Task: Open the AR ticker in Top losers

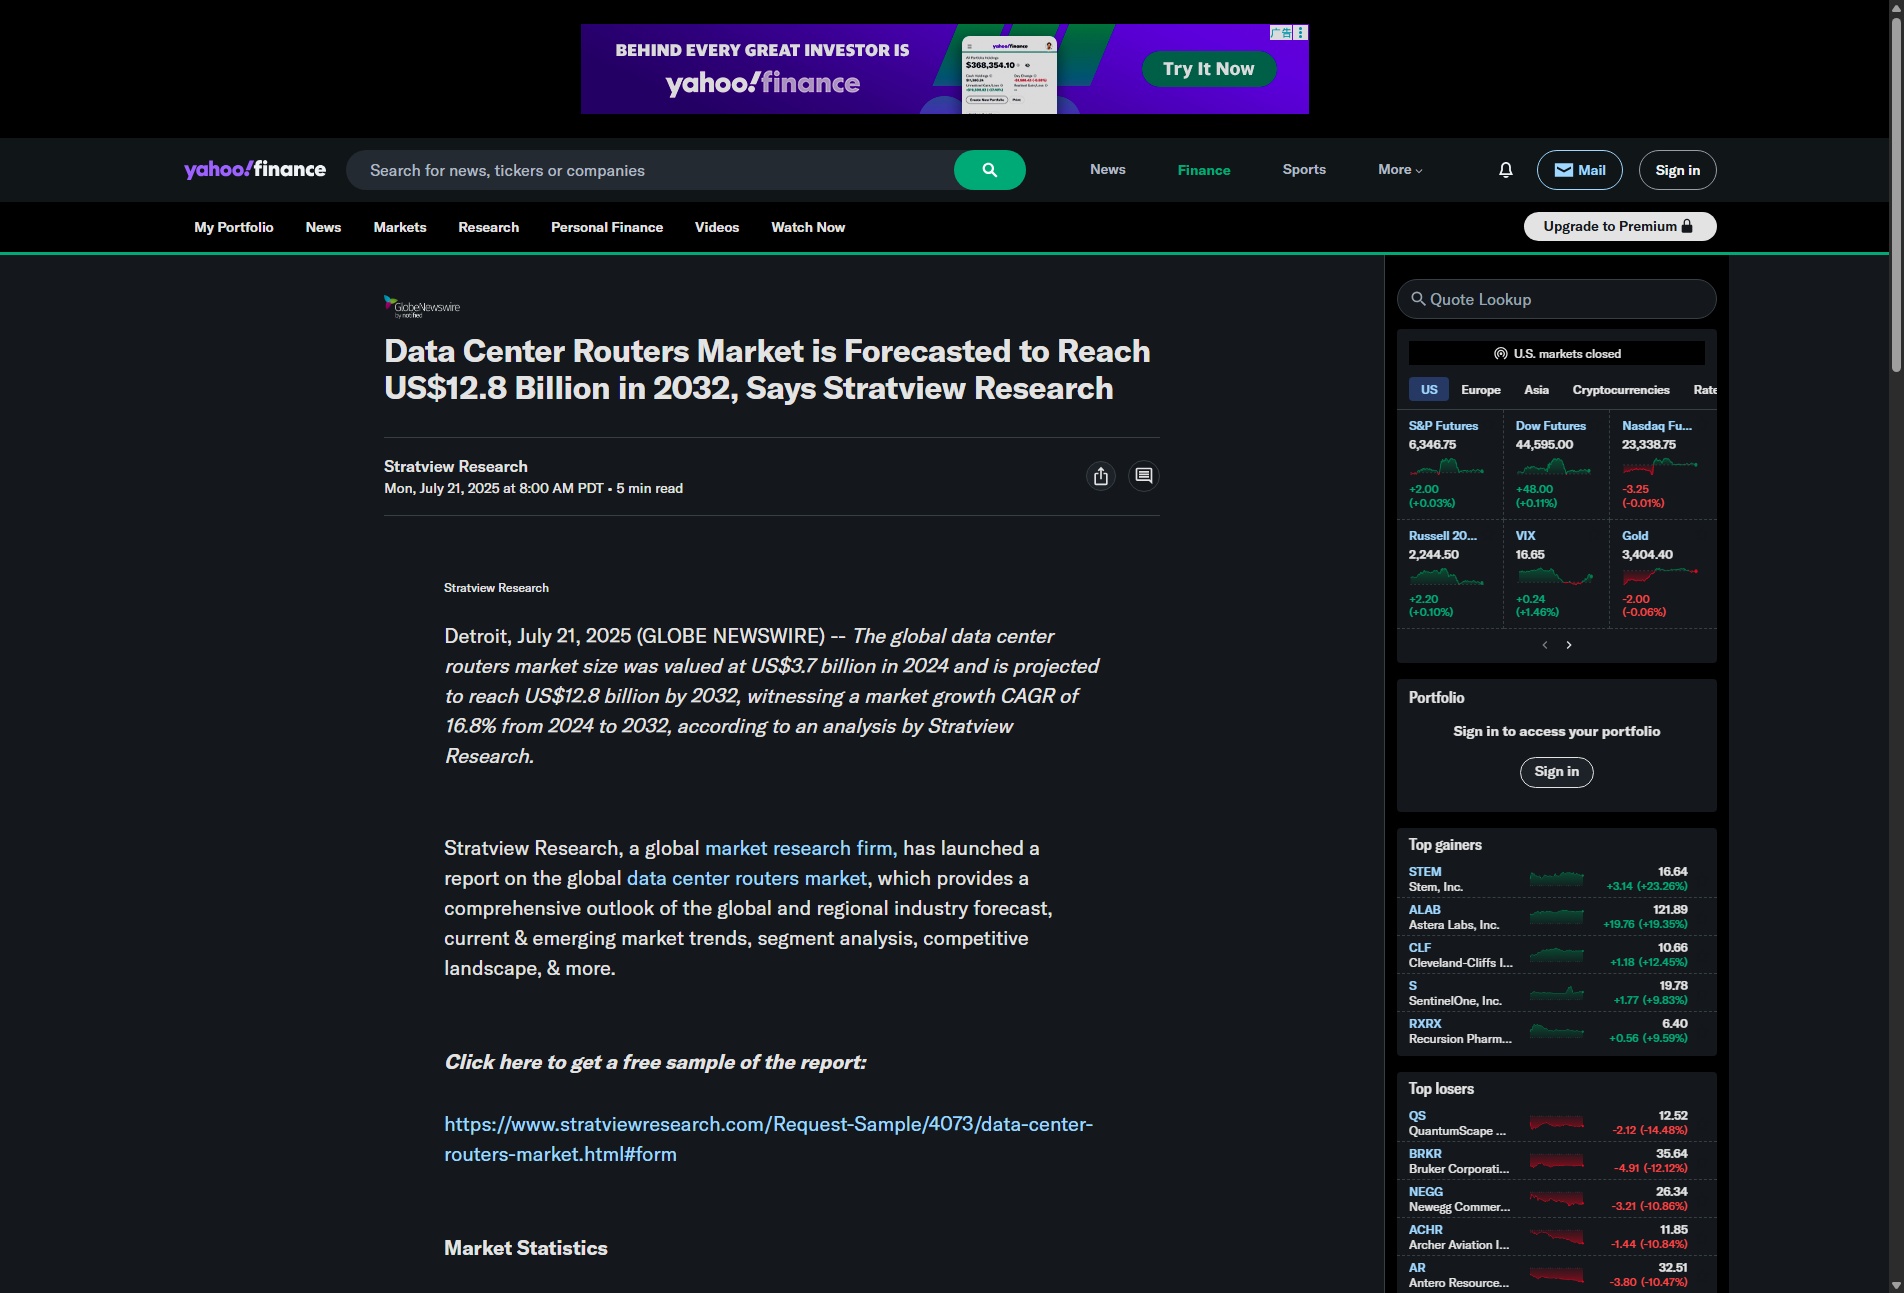Action: click(1417, 1268)
